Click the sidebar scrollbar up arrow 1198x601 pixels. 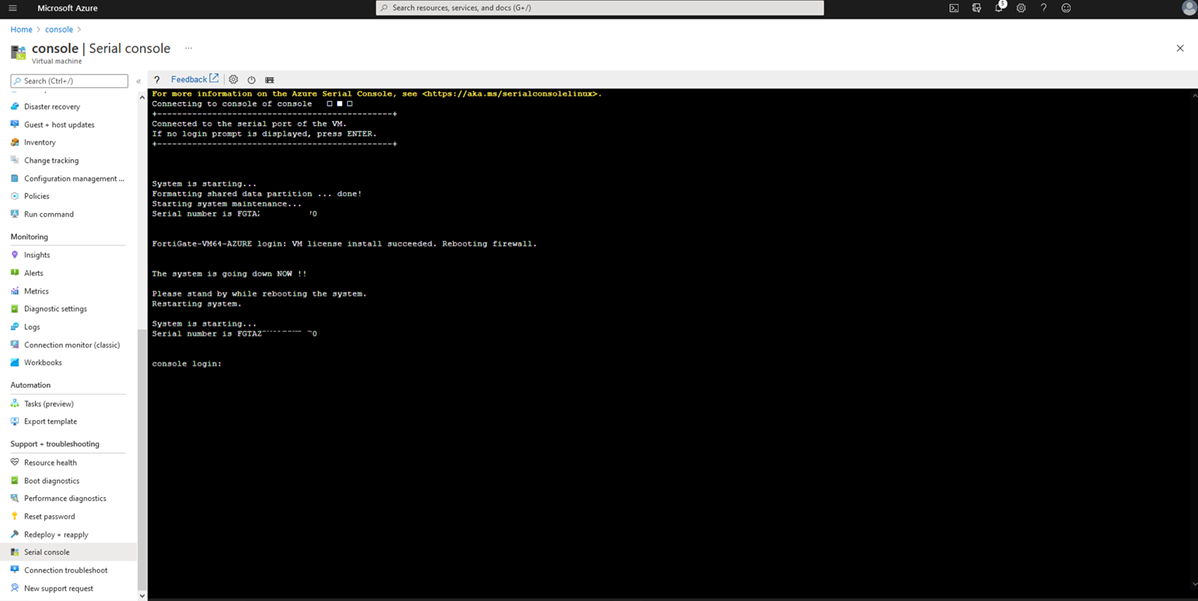(x=141, y=97)
